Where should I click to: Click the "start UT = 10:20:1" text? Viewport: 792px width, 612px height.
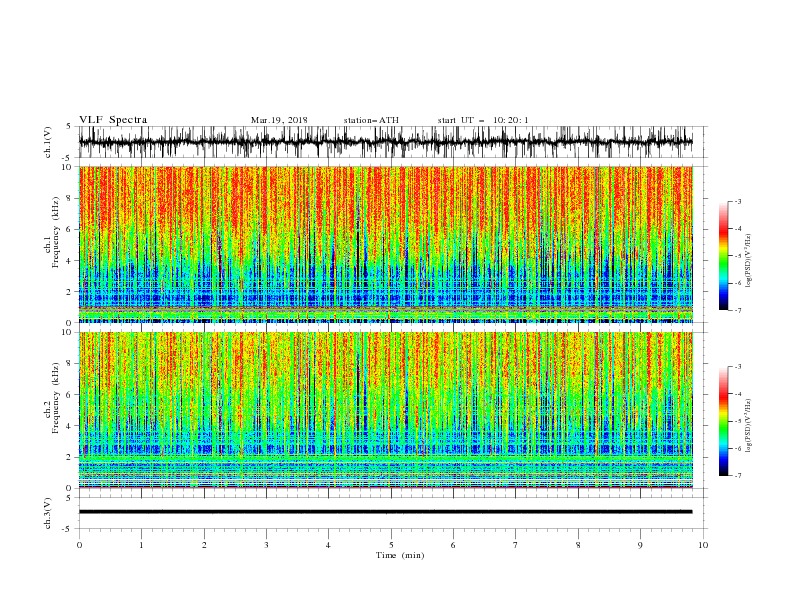pyautogui.click(x=482, y=120)
